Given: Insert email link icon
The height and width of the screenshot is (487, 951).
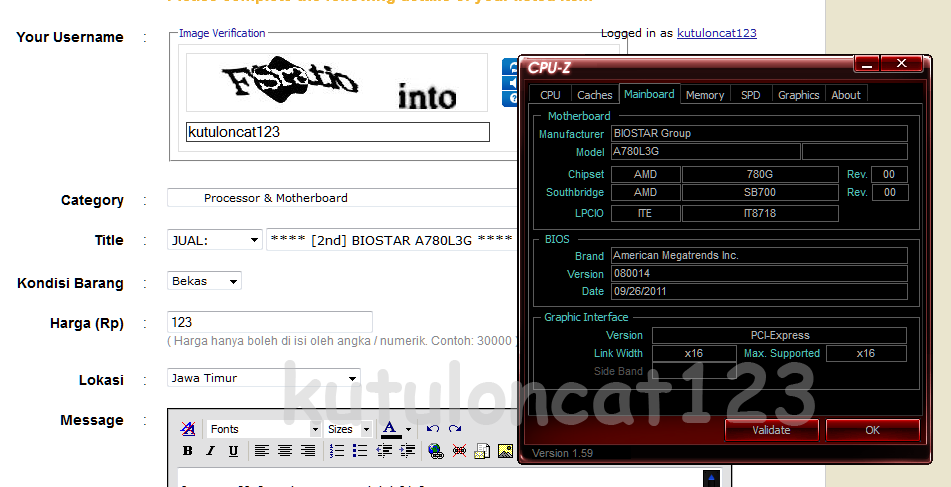Looking at the screenshot, I should [x=482, y=451].
